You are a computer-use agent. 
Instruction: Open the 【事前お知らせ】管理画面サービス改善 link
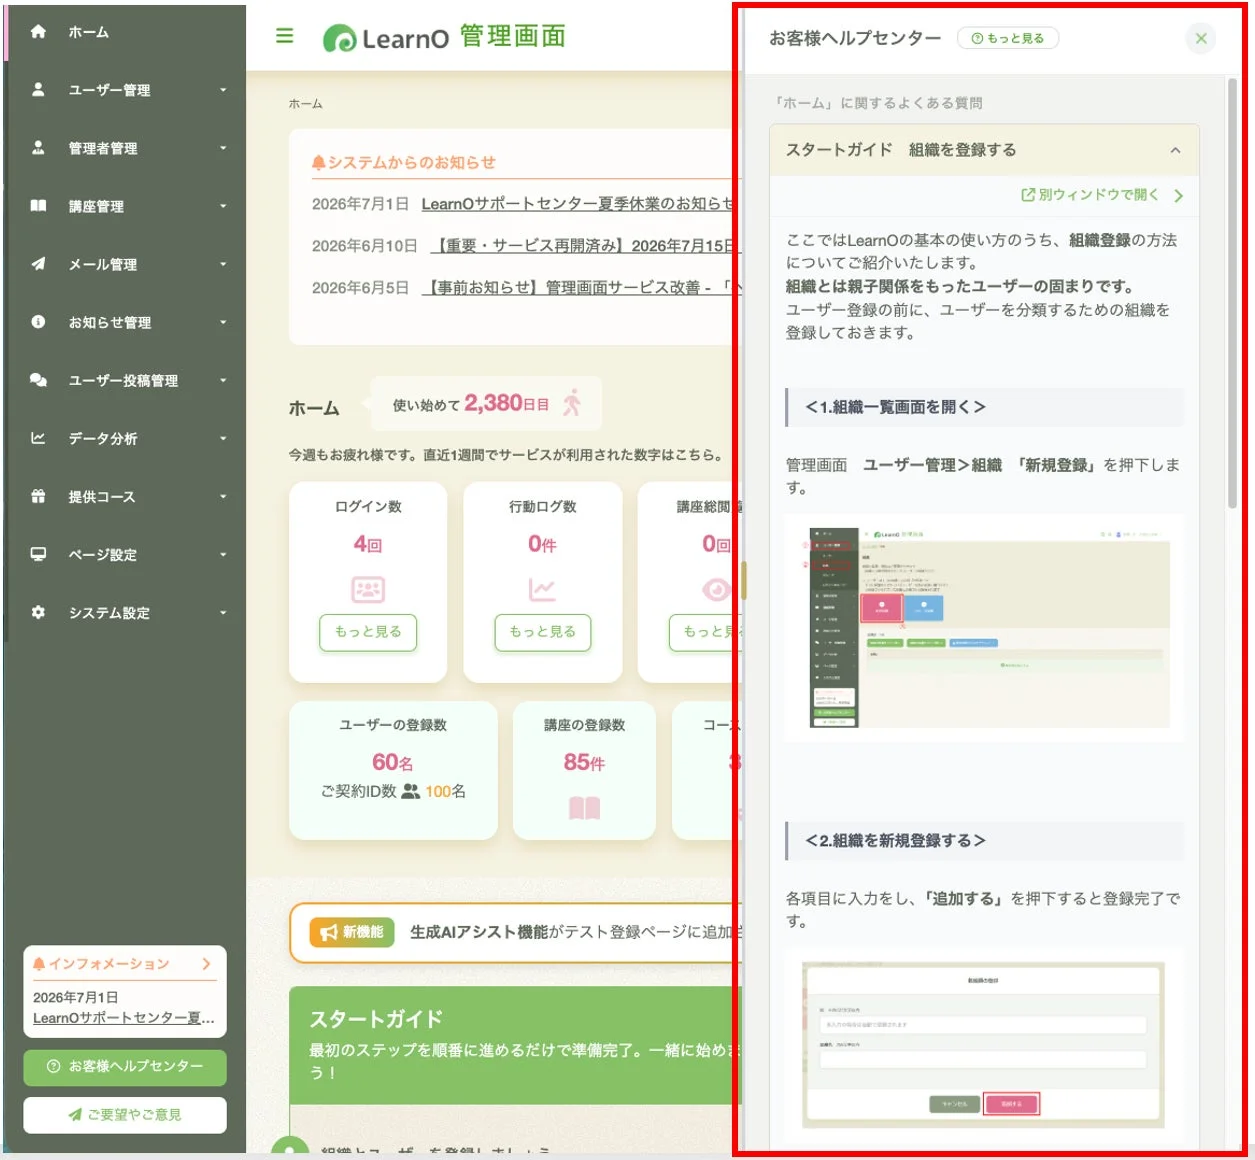pos(581,288)
